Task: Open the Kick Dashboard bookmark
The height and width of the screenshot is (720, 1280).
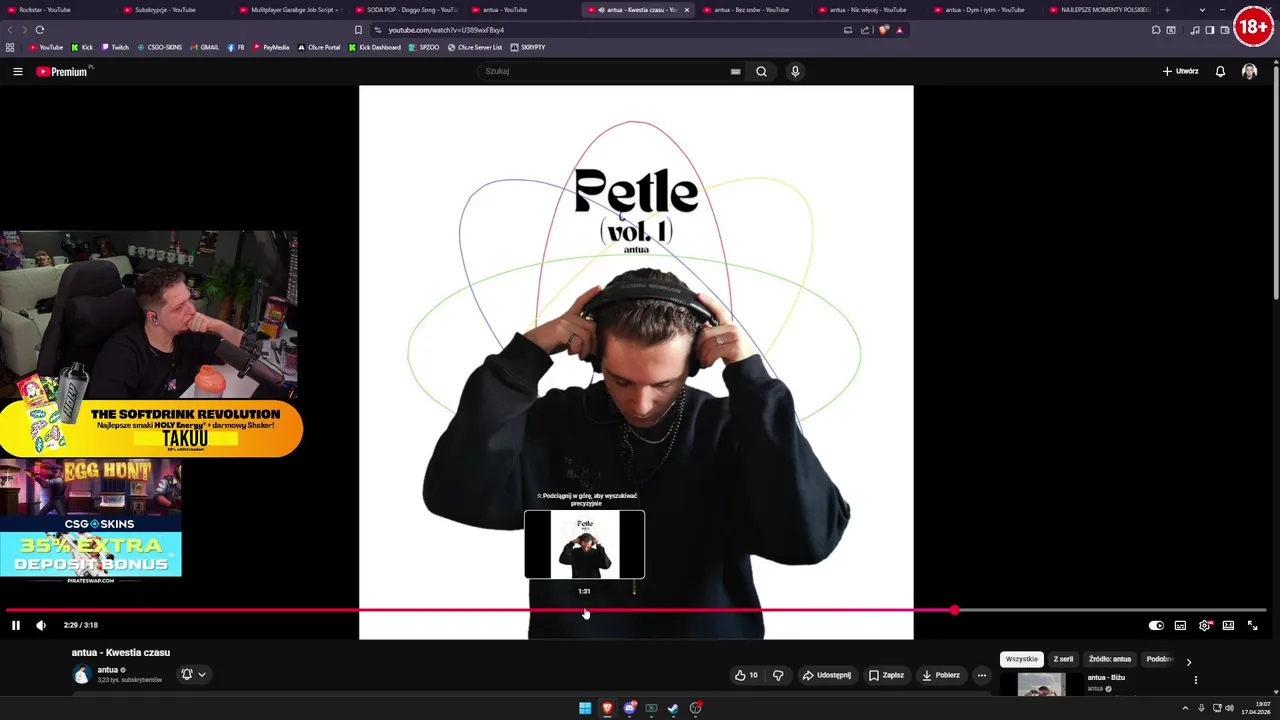Action: coord(375,47)
